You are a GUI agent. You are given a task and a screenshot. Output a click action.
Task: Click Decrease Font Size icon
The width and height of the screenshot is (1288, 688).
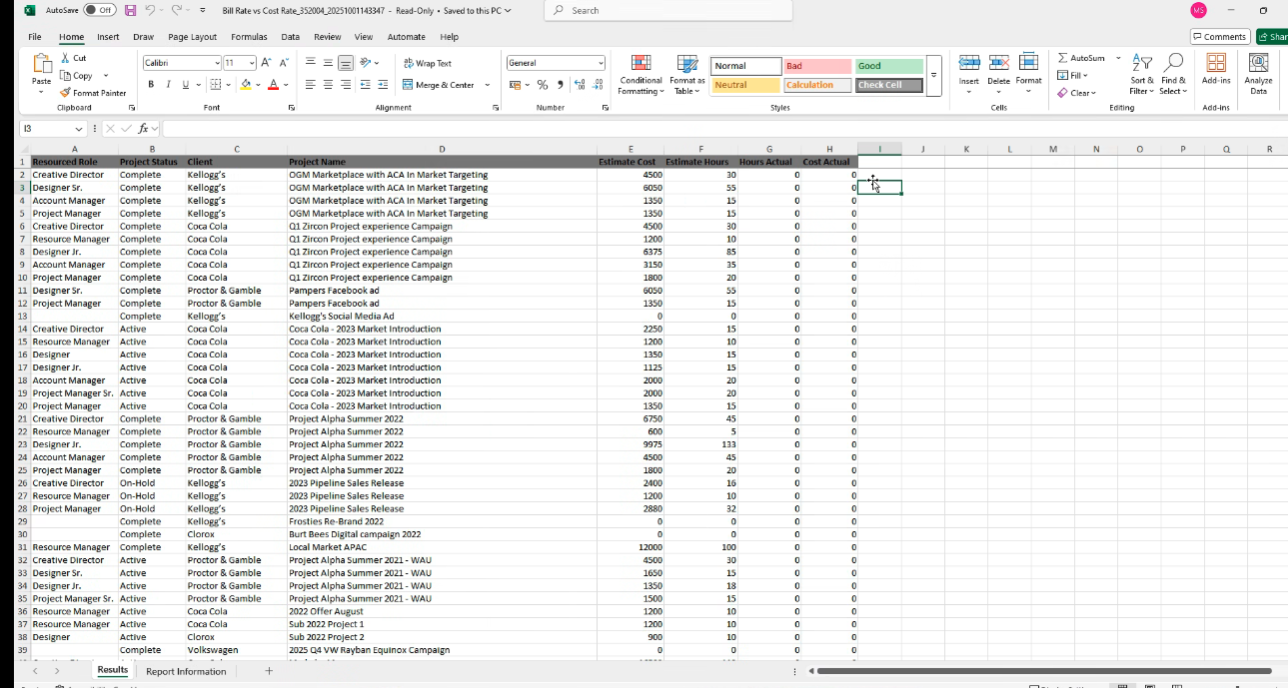[x=284, y=62]
